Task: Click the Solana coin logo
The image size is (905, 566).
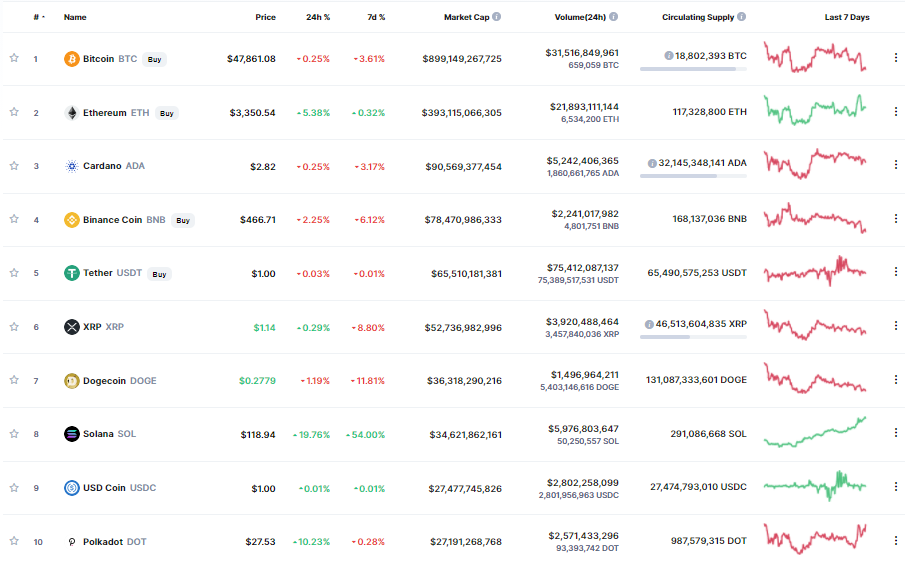Action: coord(72,434)
